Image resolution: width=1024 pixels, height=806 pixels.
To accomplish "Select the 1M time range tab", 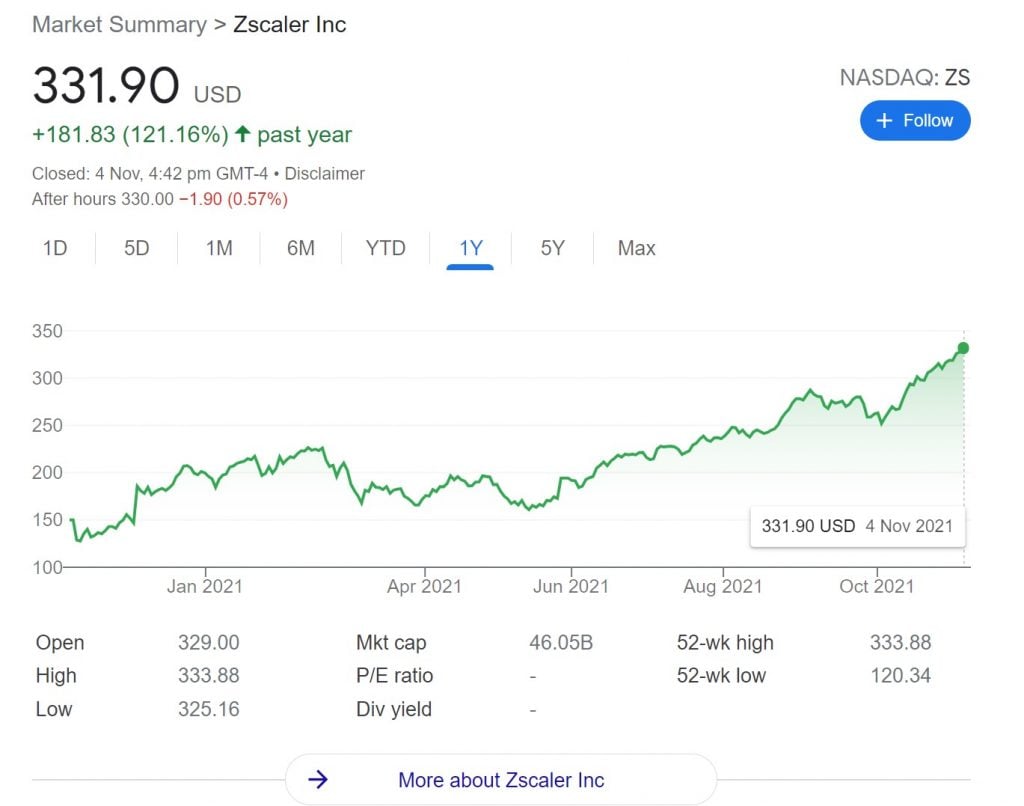I will click(219, 248).
